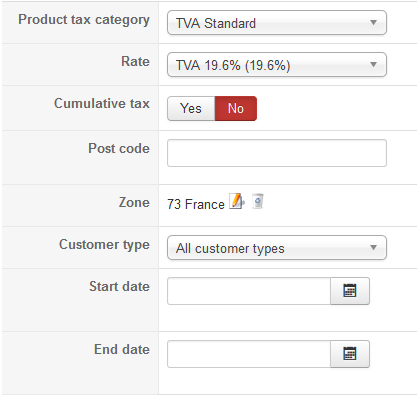This screenshot has width=417, height=403.
Task: Click the edit zone pencil icon
Action: tap(237, 201)
